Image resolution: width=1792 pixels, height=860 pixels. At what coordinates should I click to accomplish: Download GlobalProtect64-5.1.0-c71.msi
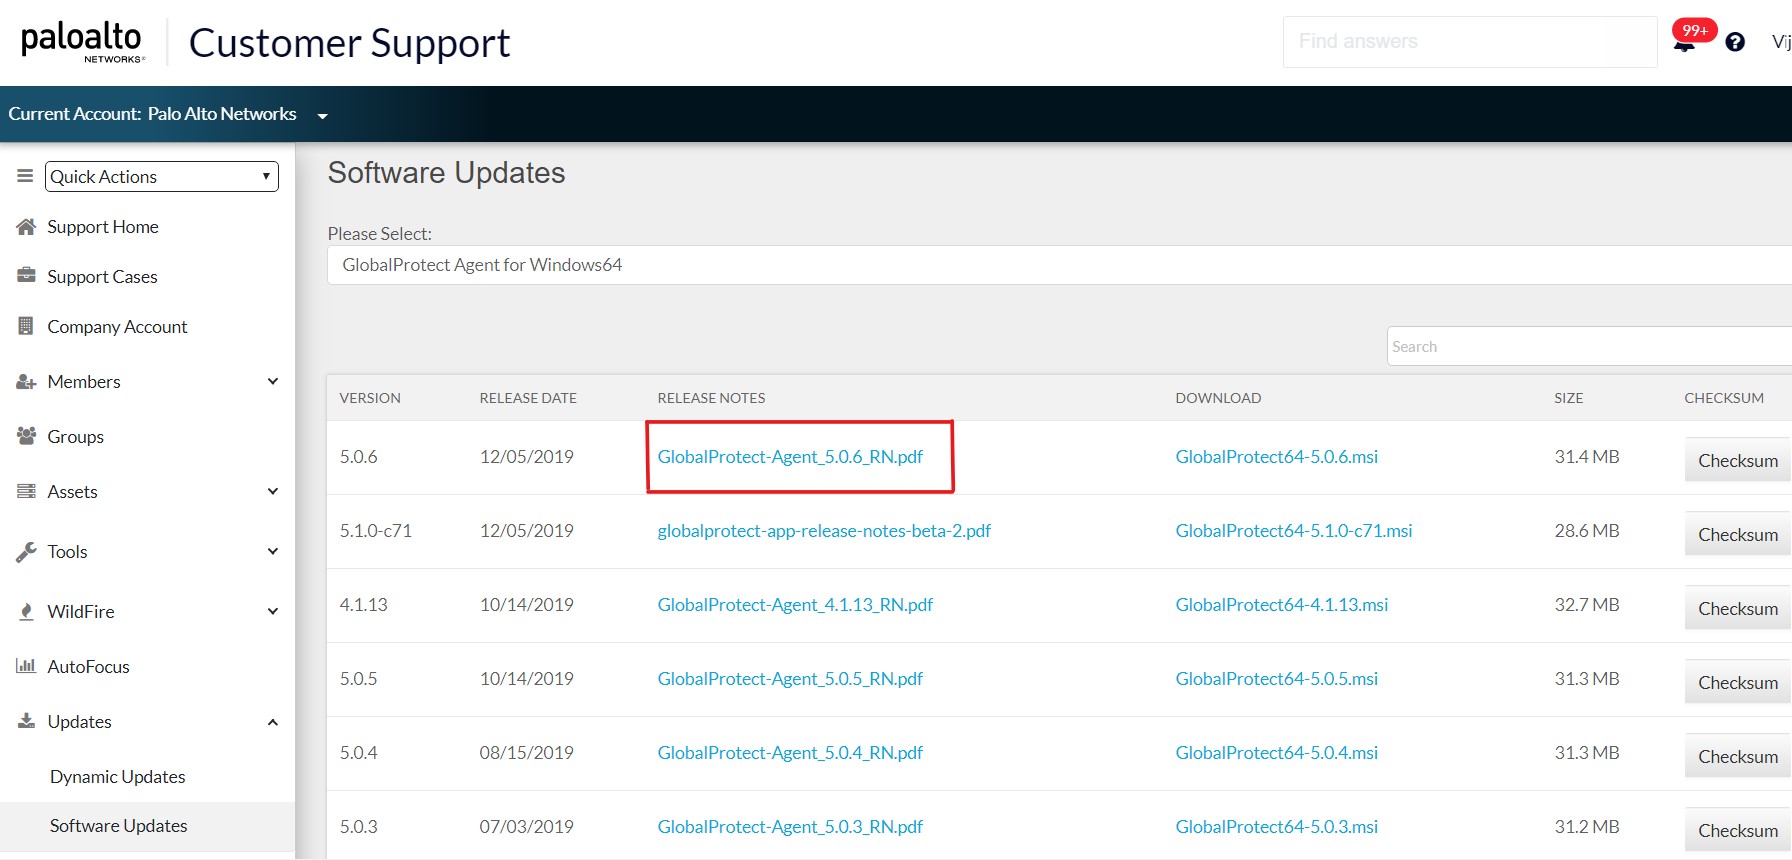coord(1294,531)
